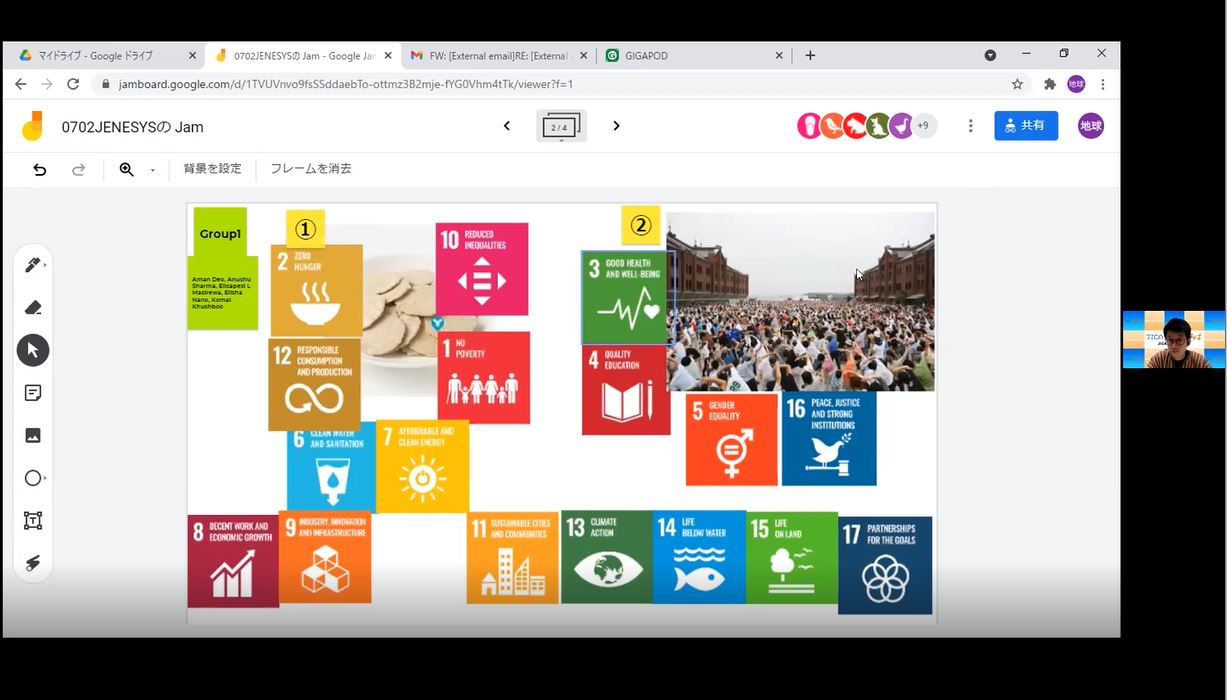Select the 1 No Poverty tile
The image size is (1227, 700).
point(484,377)
